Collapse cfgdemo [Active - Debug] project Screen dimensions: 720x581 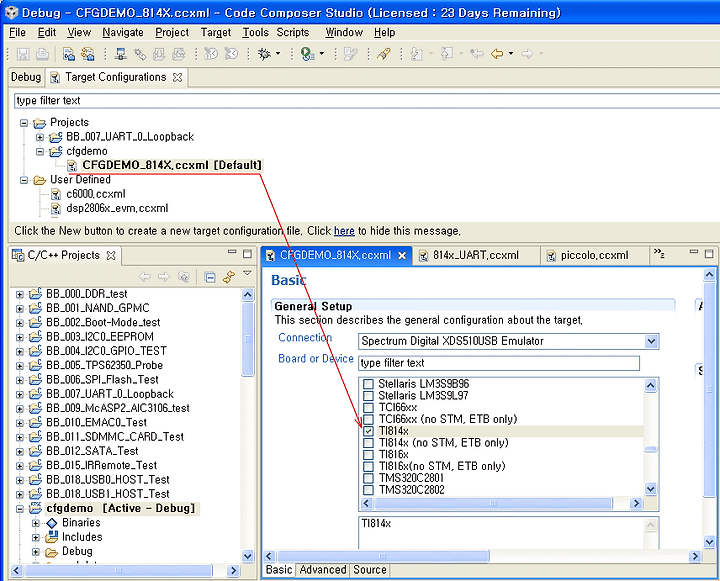[20, 509]
